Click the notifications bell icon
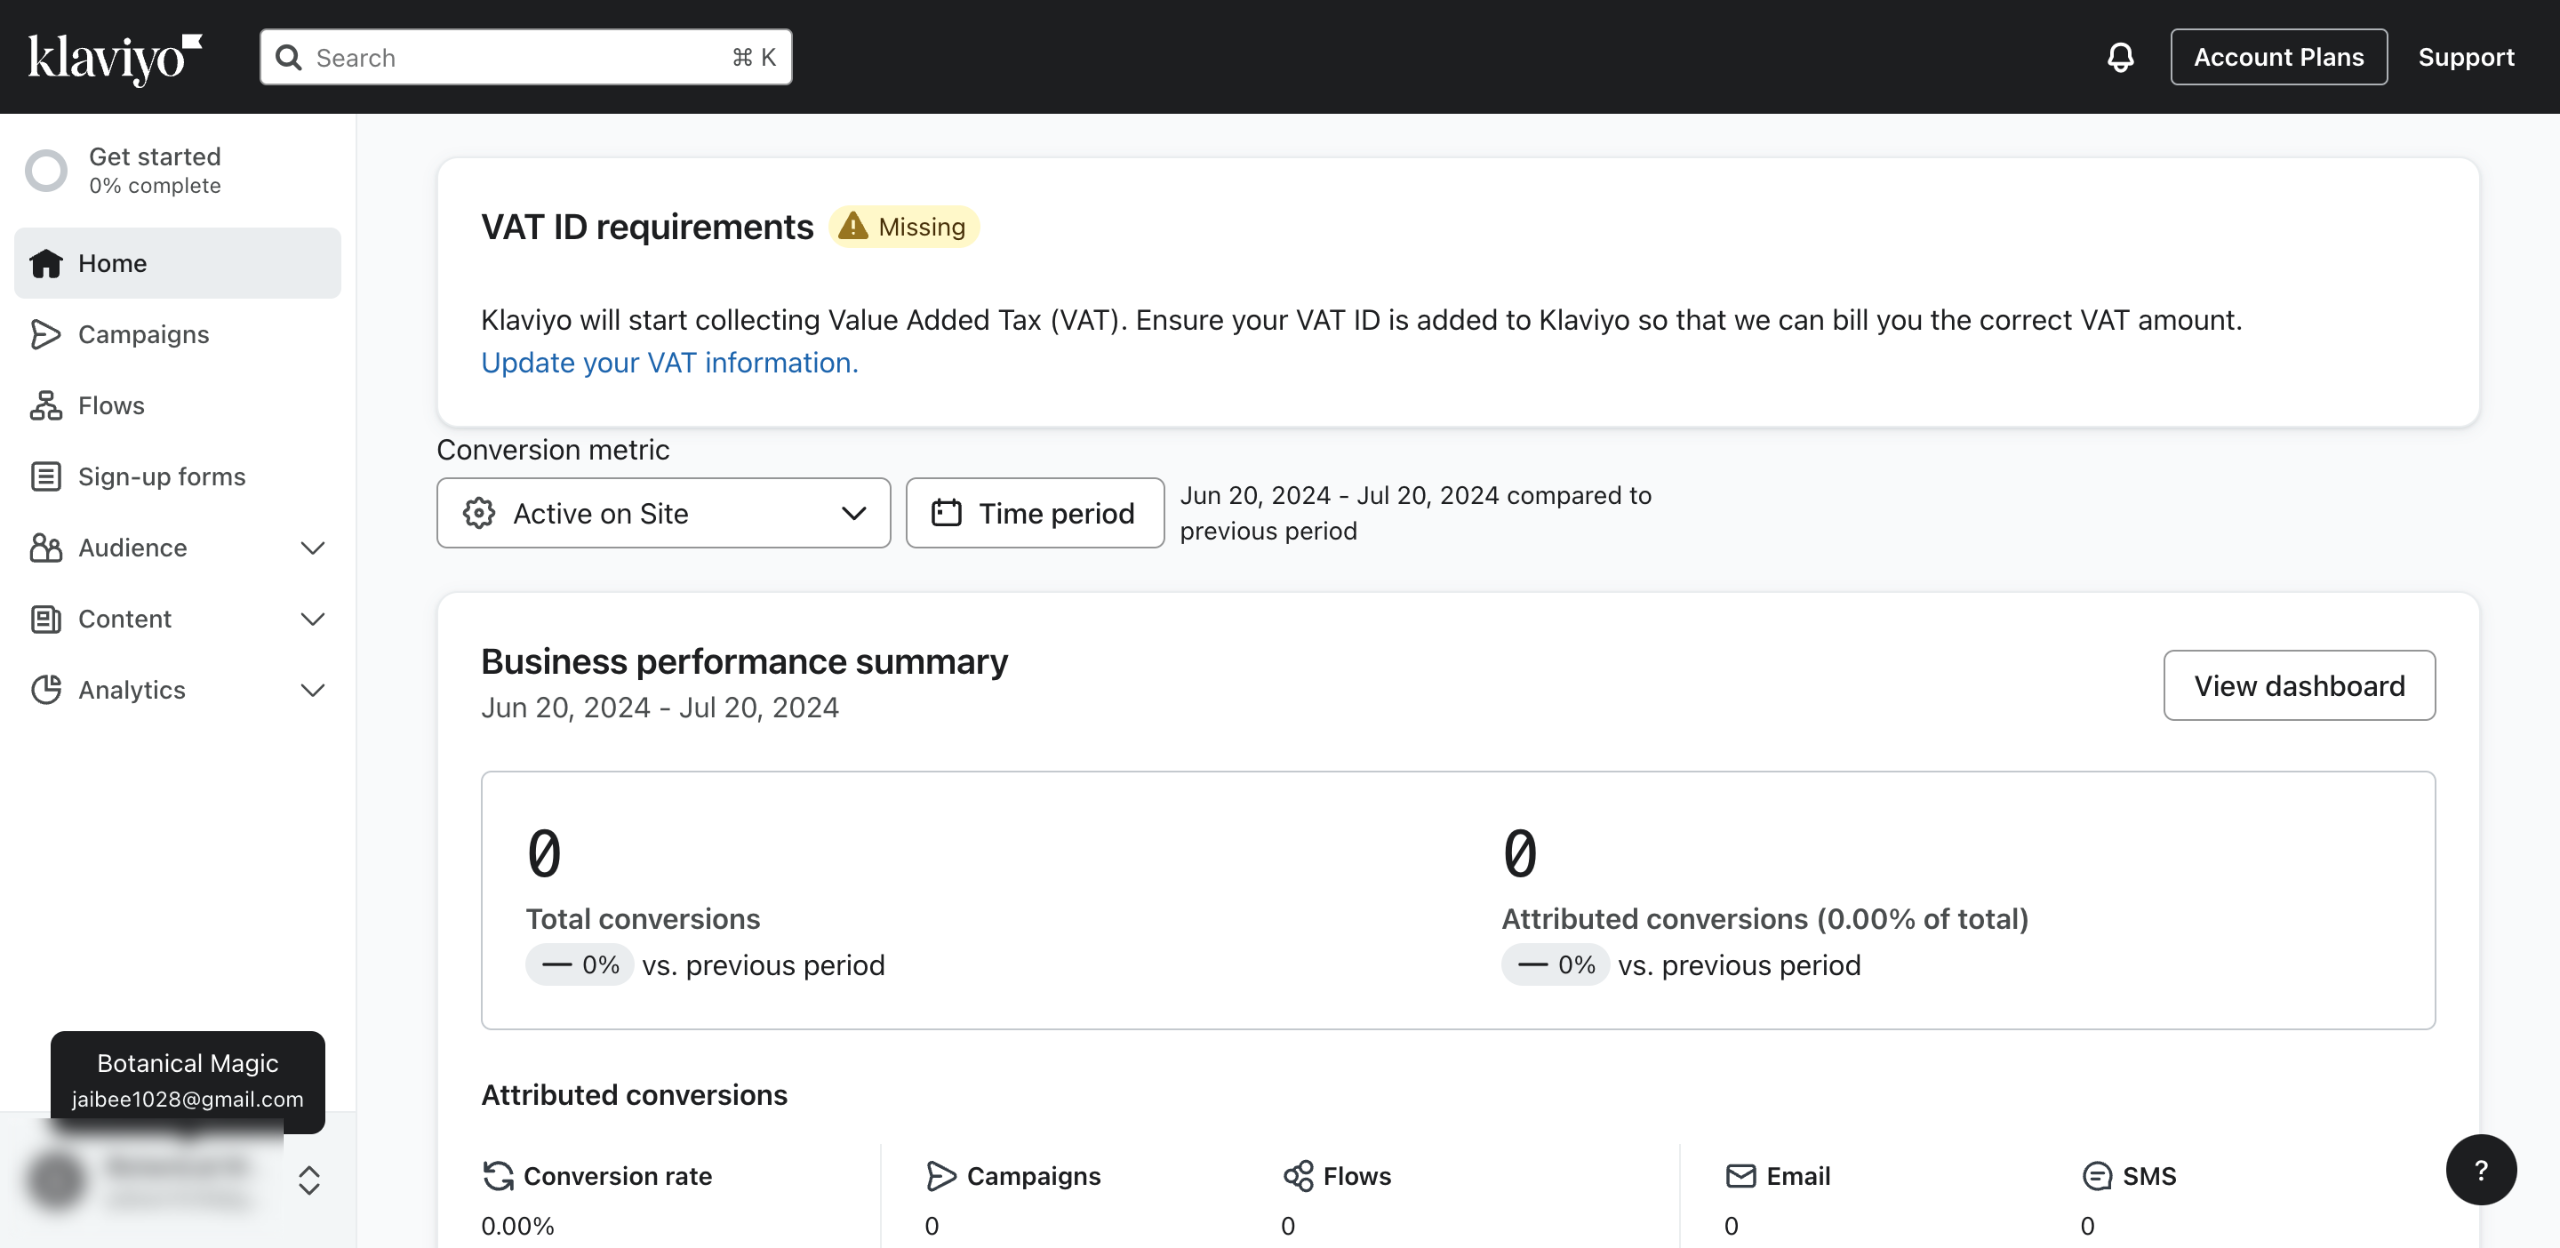 point(2120,57)
